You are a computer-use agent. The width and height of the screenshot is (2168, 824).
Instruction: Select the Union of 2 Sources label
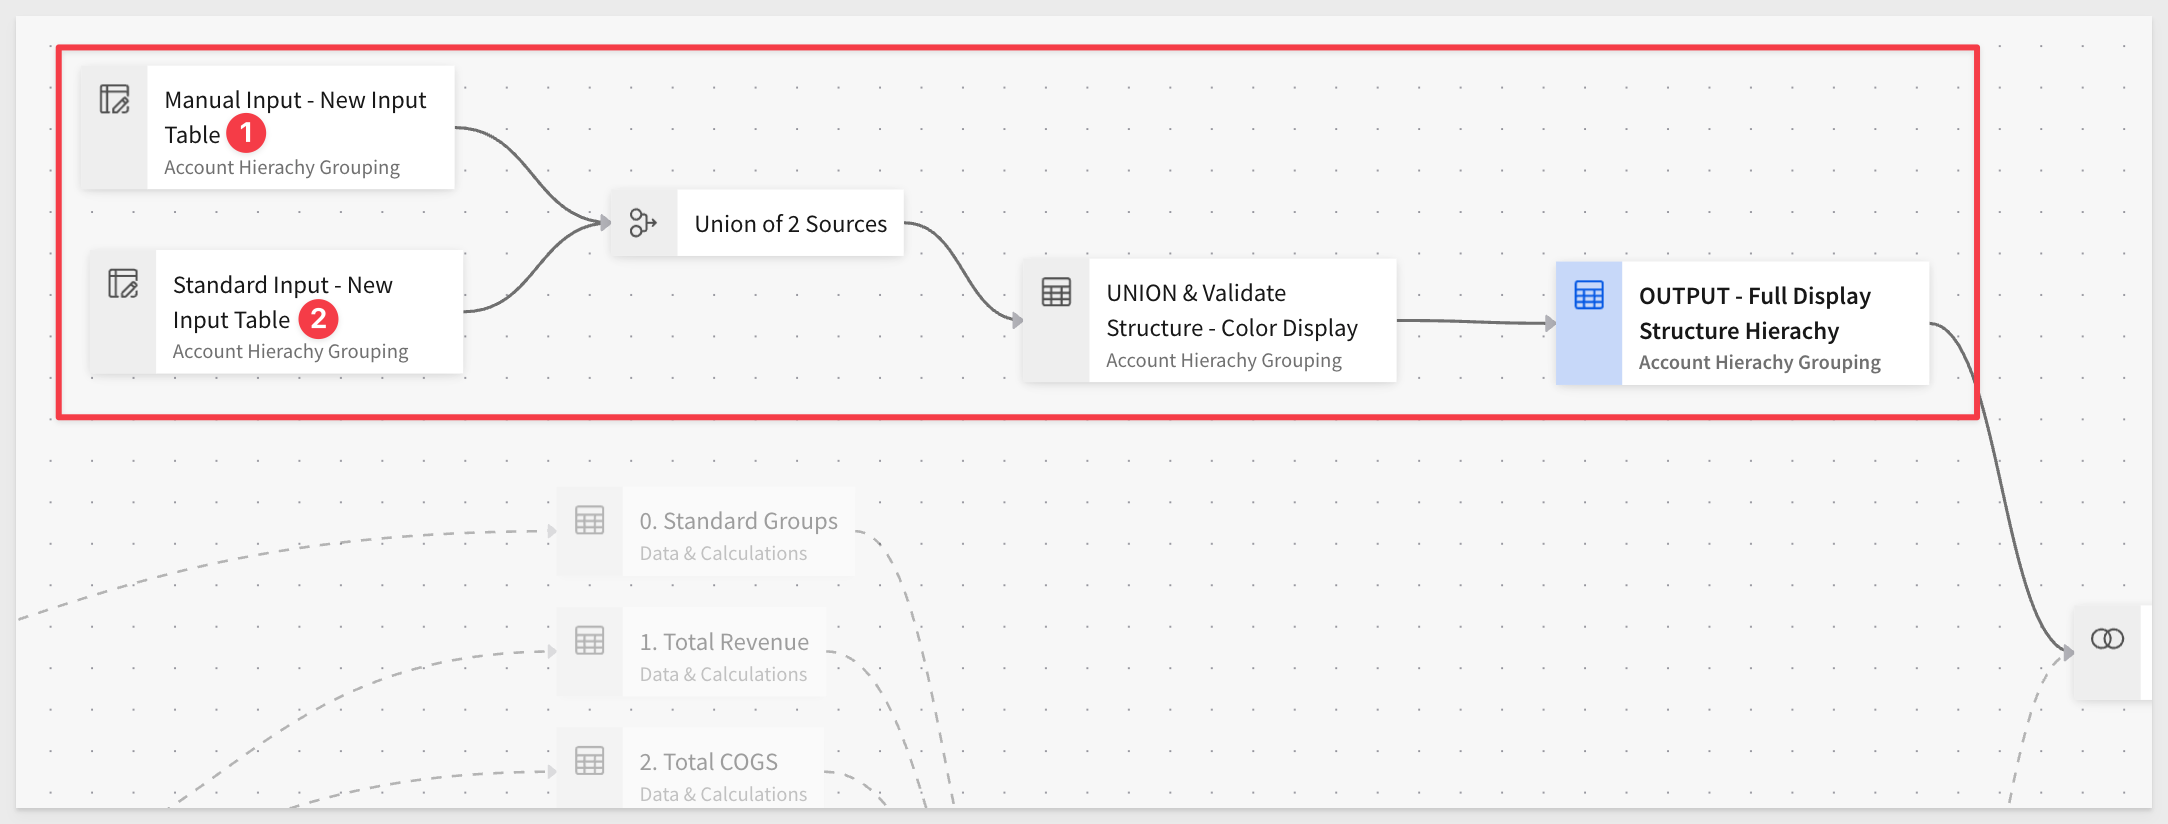click(791, 224)
